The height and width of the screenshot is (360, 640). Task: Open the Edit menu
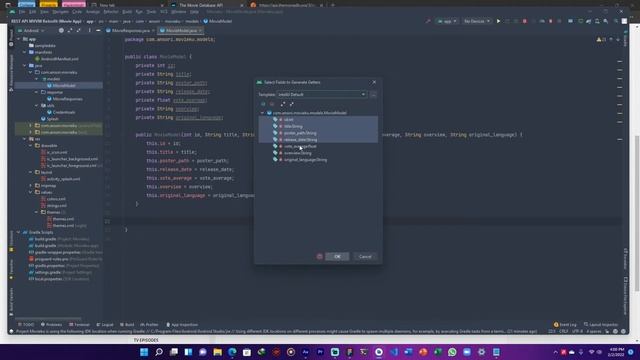(x=33, y=12)
